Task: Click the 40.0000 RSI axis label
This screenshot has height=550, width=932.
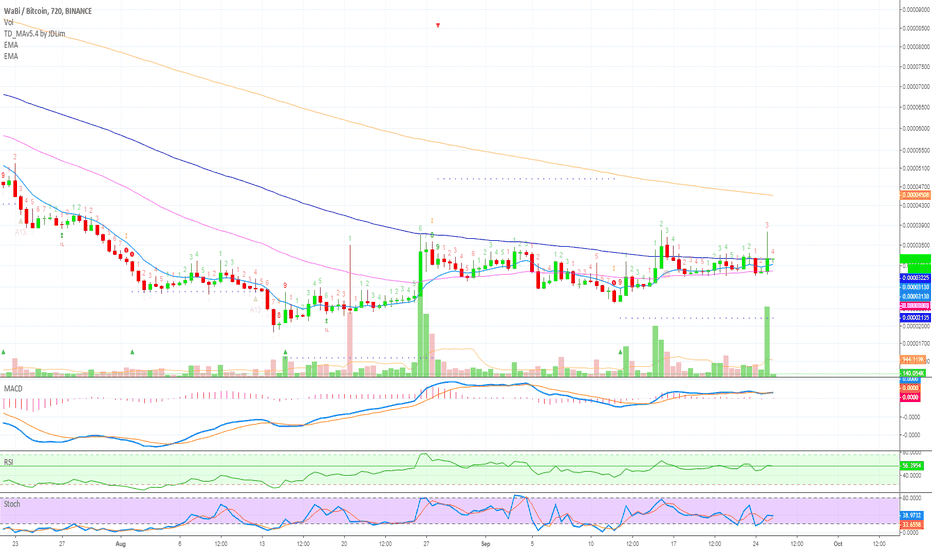Action: (911, 476)
